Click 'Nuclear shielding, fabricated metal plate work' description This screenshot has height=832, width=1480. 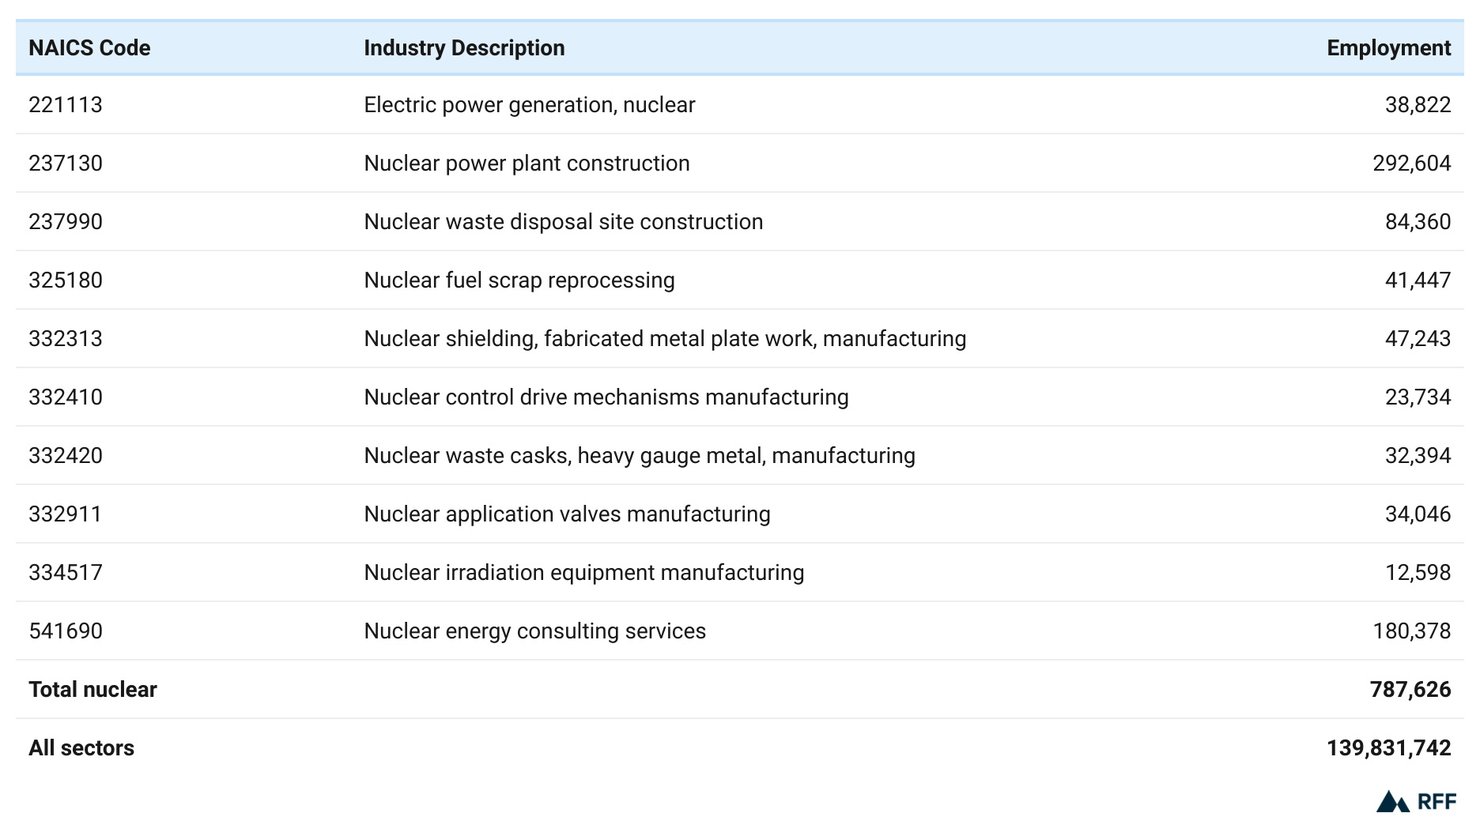[x=665, y=339]
